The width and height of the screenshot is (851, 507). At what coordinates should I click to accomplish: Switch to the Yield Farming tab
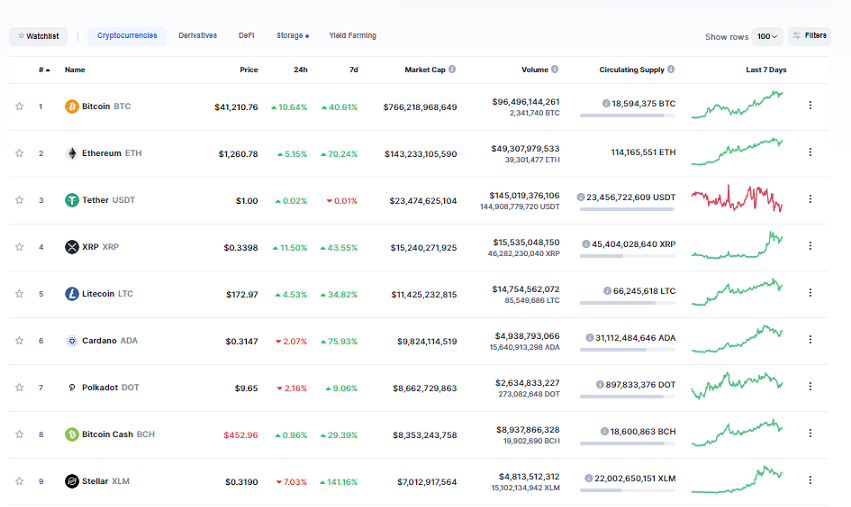click(354, 36)
